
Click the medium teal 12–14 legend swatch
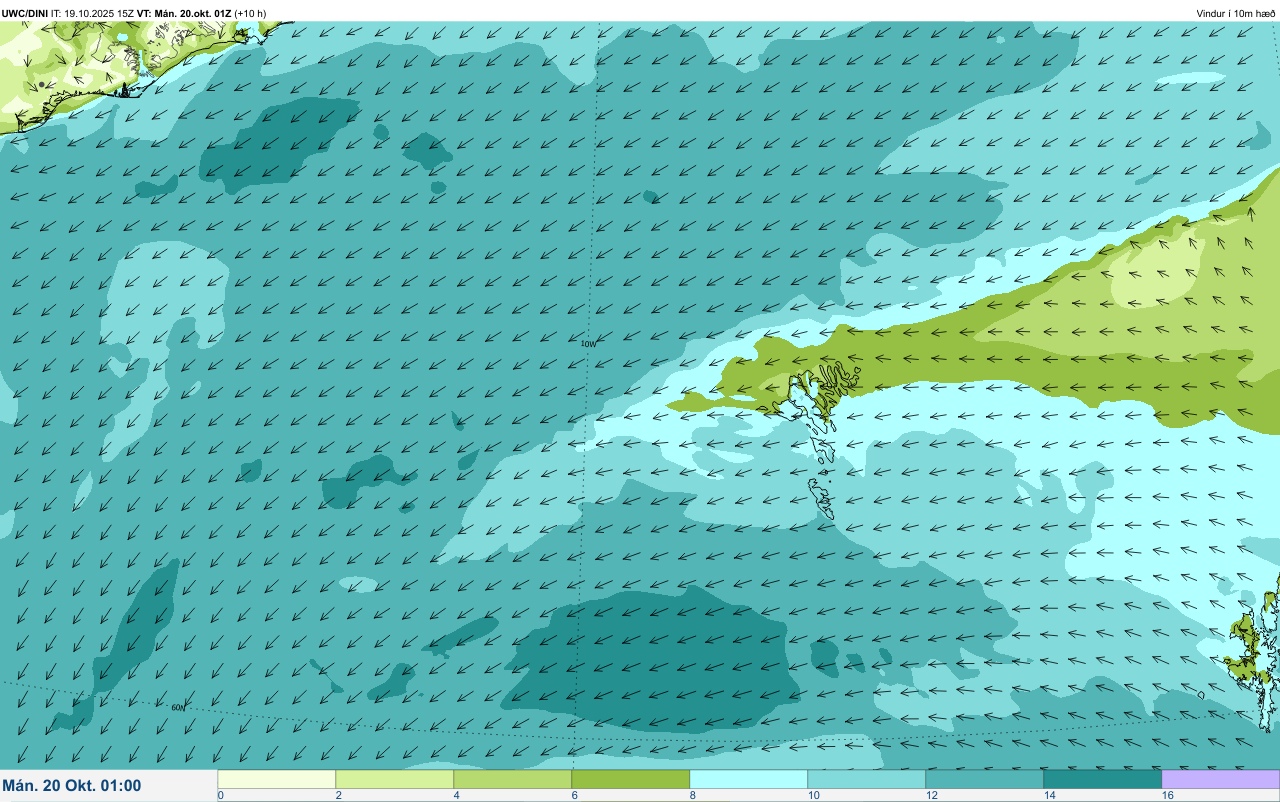(x=985, y=779)
